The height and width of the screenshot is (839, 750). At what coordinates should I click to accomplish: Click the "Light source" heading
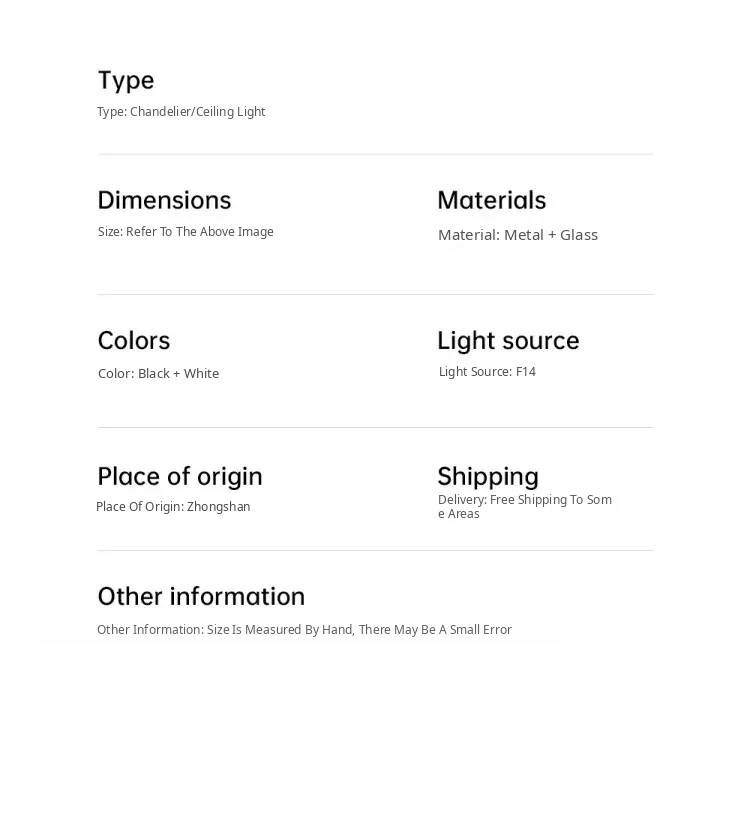(508, 340)
